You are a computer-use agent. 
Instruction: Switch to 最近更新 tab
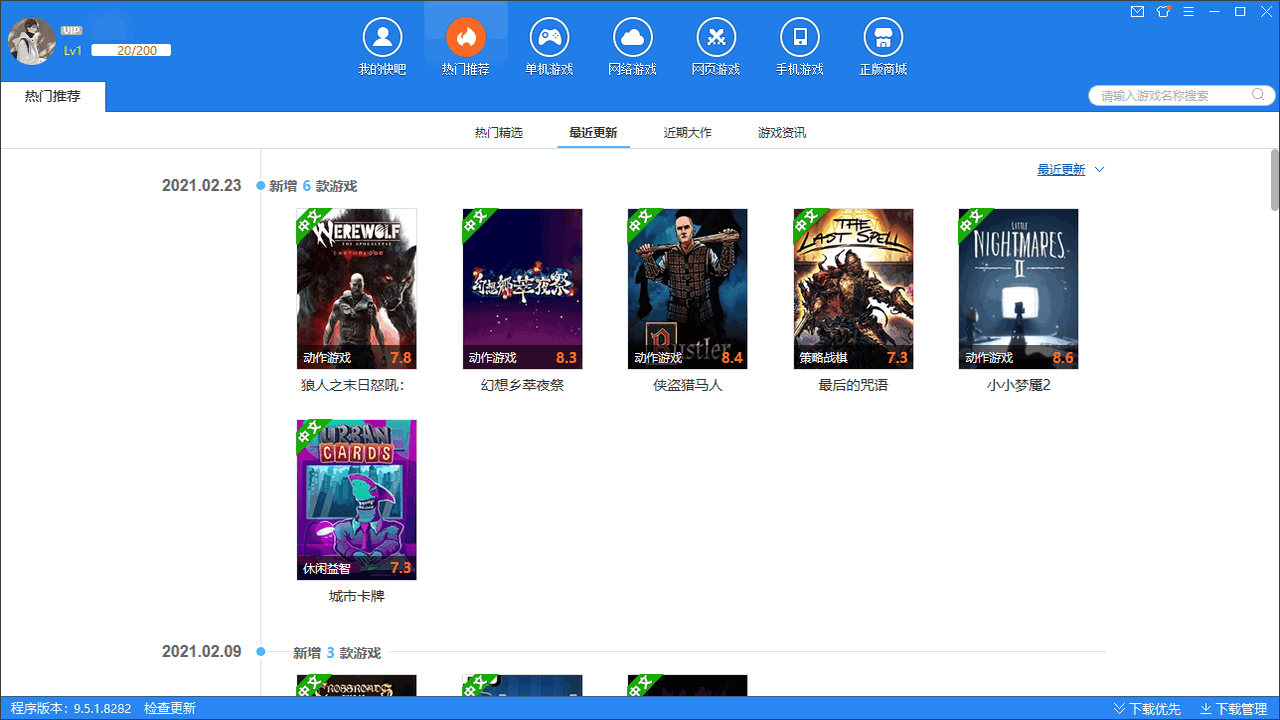[593, 133]
